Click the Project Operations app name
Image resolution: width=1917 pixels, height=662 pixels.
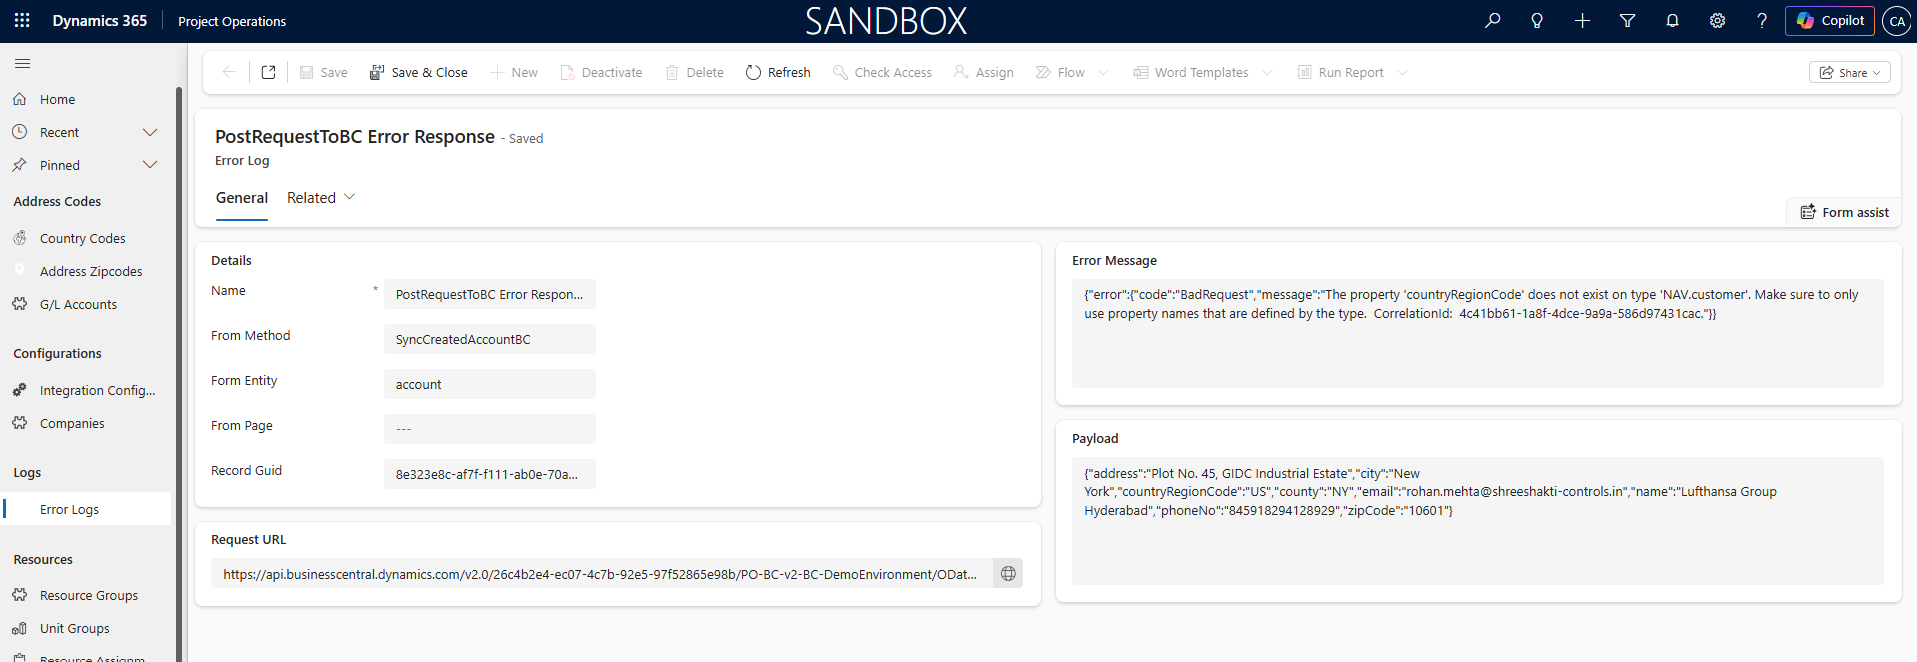coord(232,21)
